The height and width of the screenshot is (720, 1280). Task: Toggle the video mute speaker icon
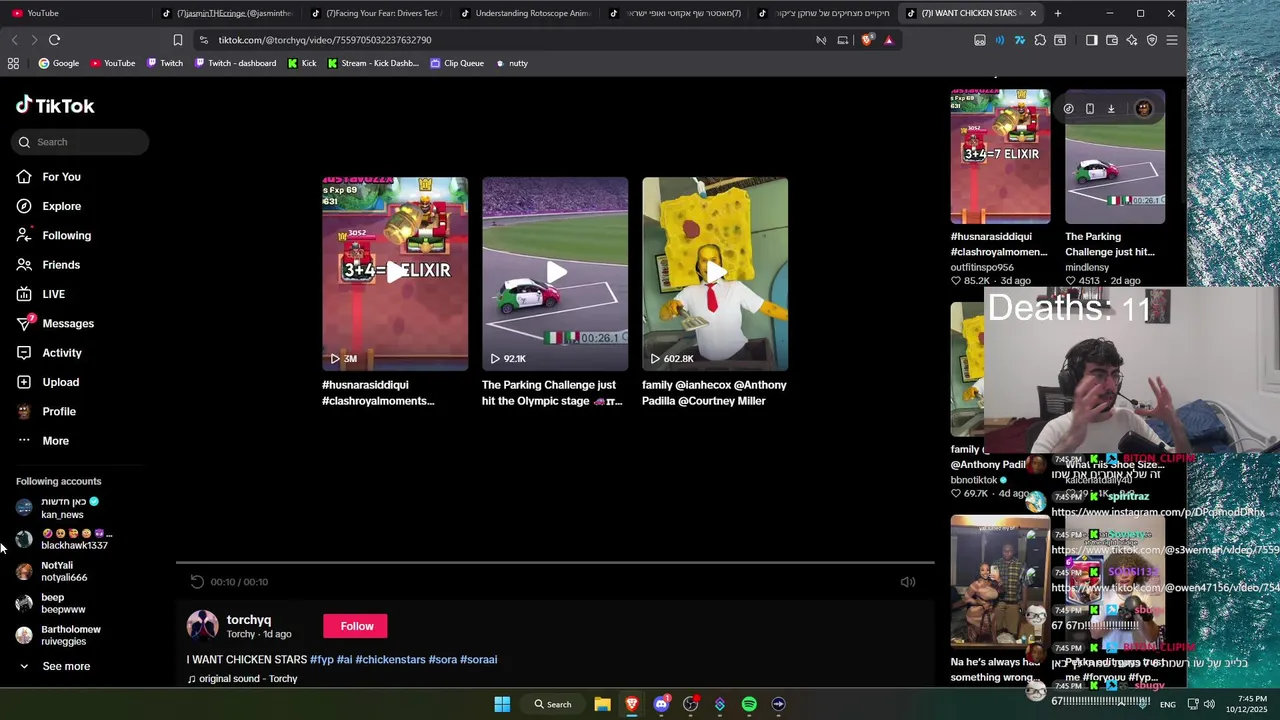[x=908, y=582]
